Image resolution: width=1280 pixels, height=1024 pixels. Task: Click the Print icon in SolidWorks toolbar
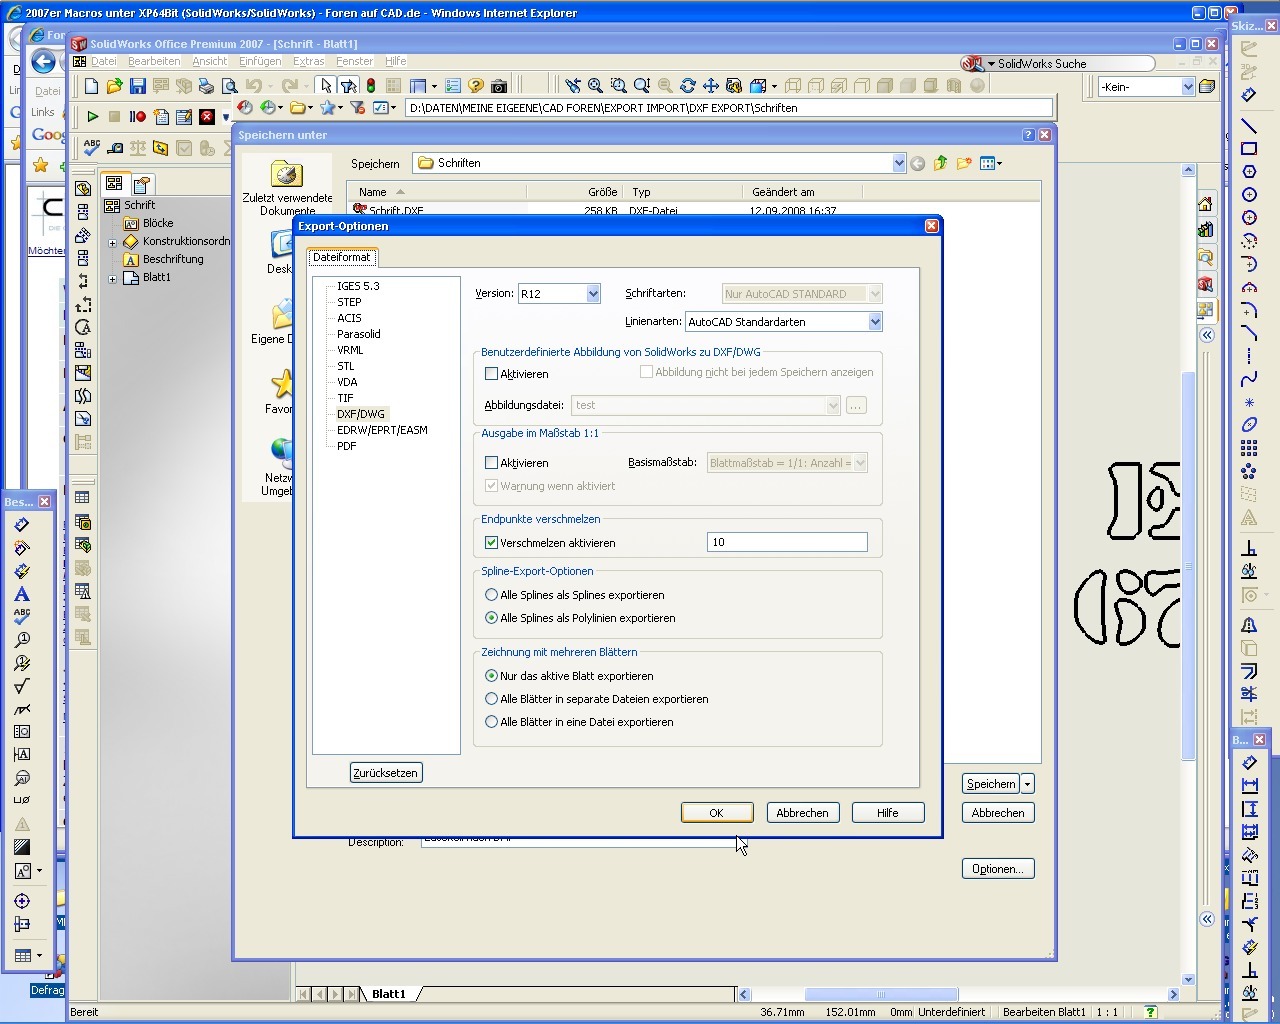click(206, 86)
